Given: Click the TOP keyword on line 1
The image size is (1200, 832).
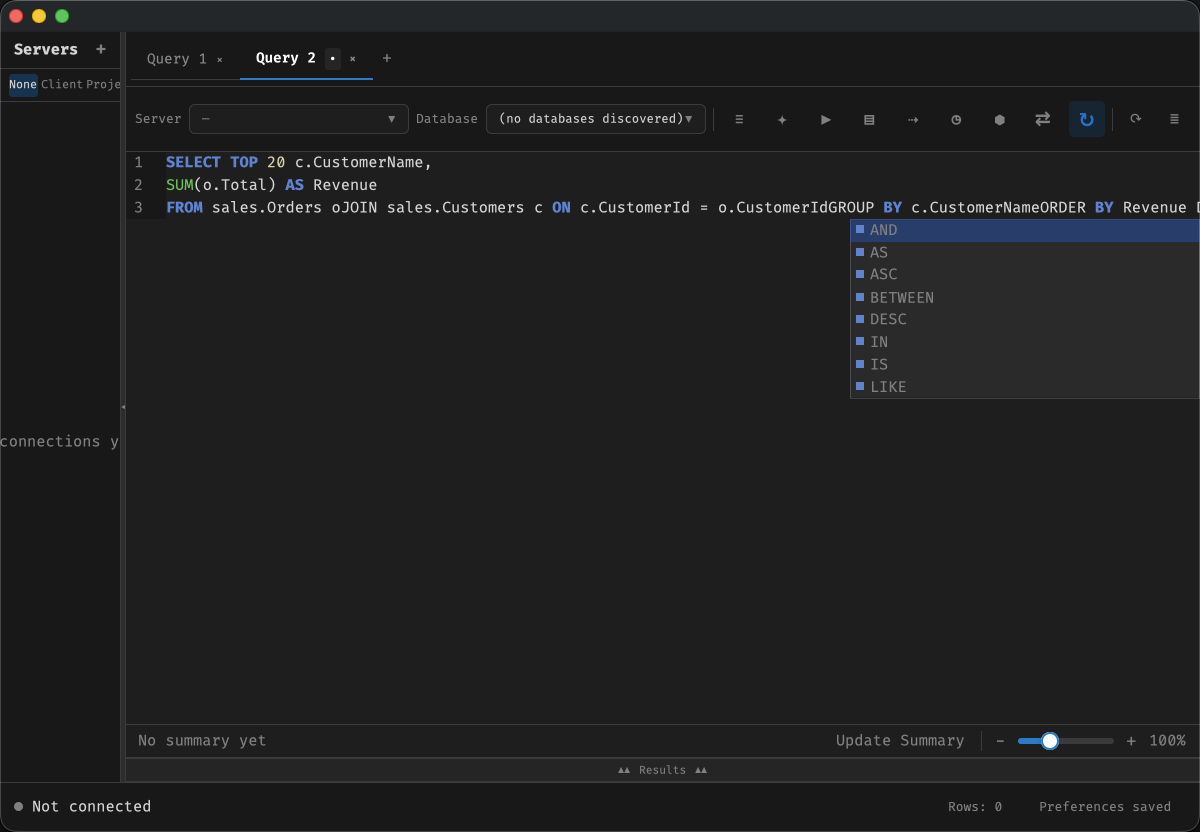Looking at the screenshot, I should click(244, 162).
